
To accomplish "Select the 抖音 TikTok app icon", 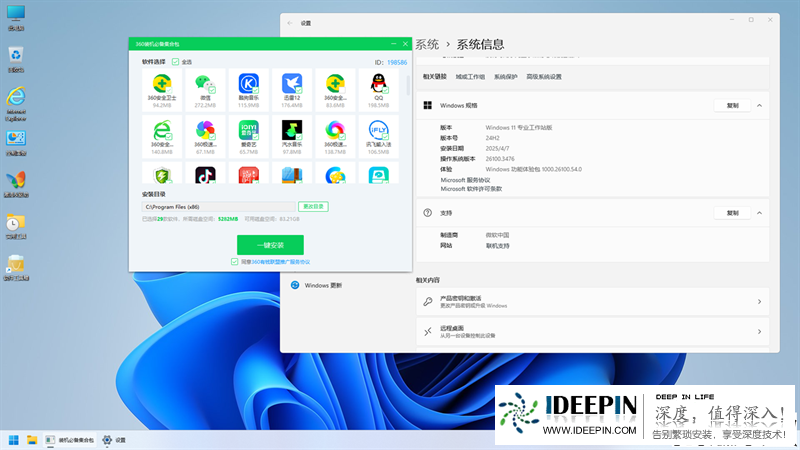I will click(x=205, y=175).
